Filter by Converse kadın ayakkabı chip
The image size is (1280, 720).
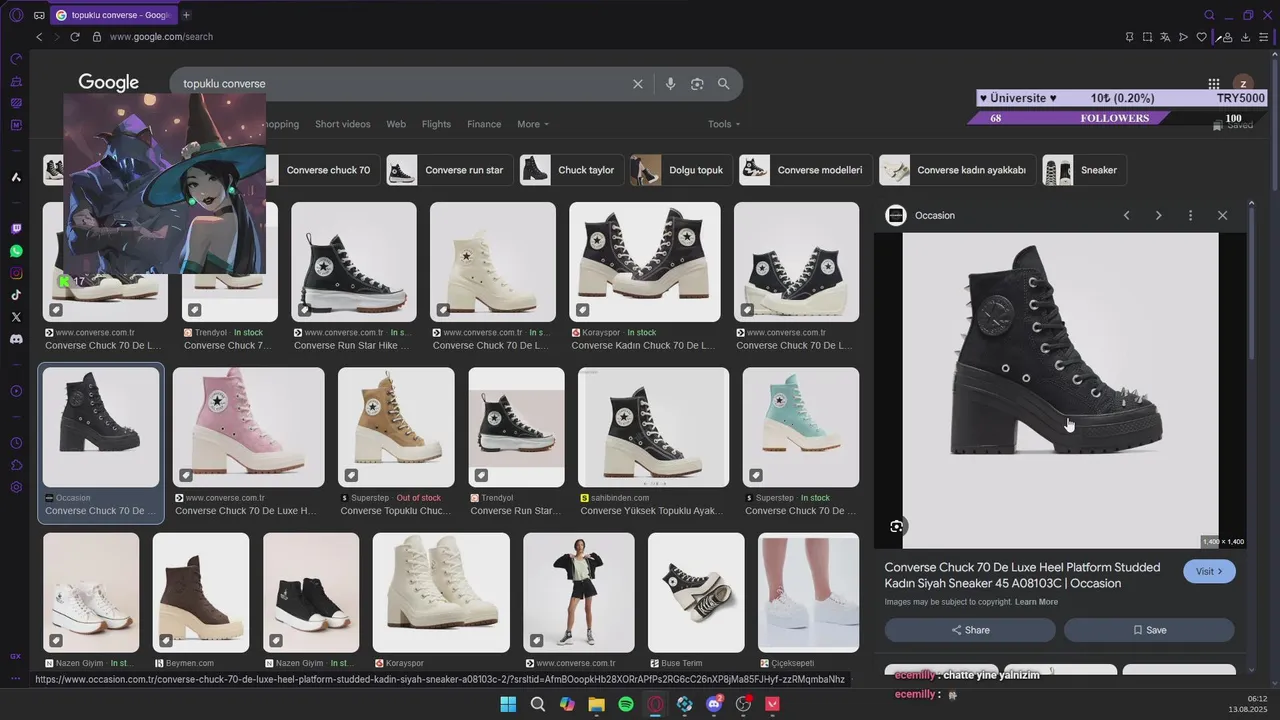(x=957, y=170)
